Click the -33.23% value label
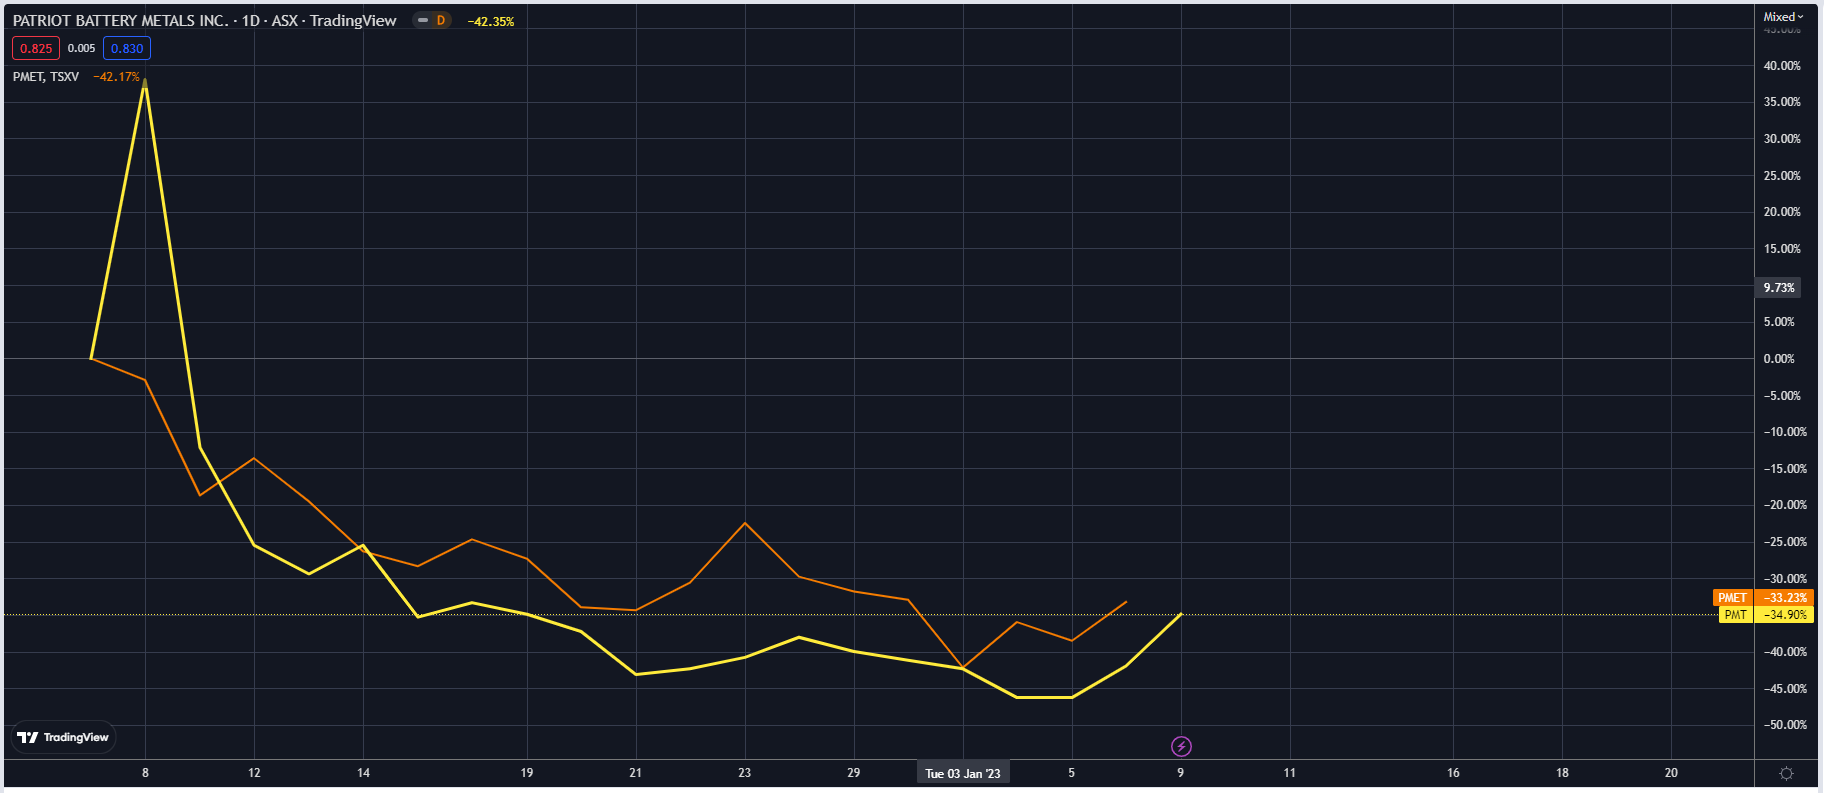 [1785, 598]
